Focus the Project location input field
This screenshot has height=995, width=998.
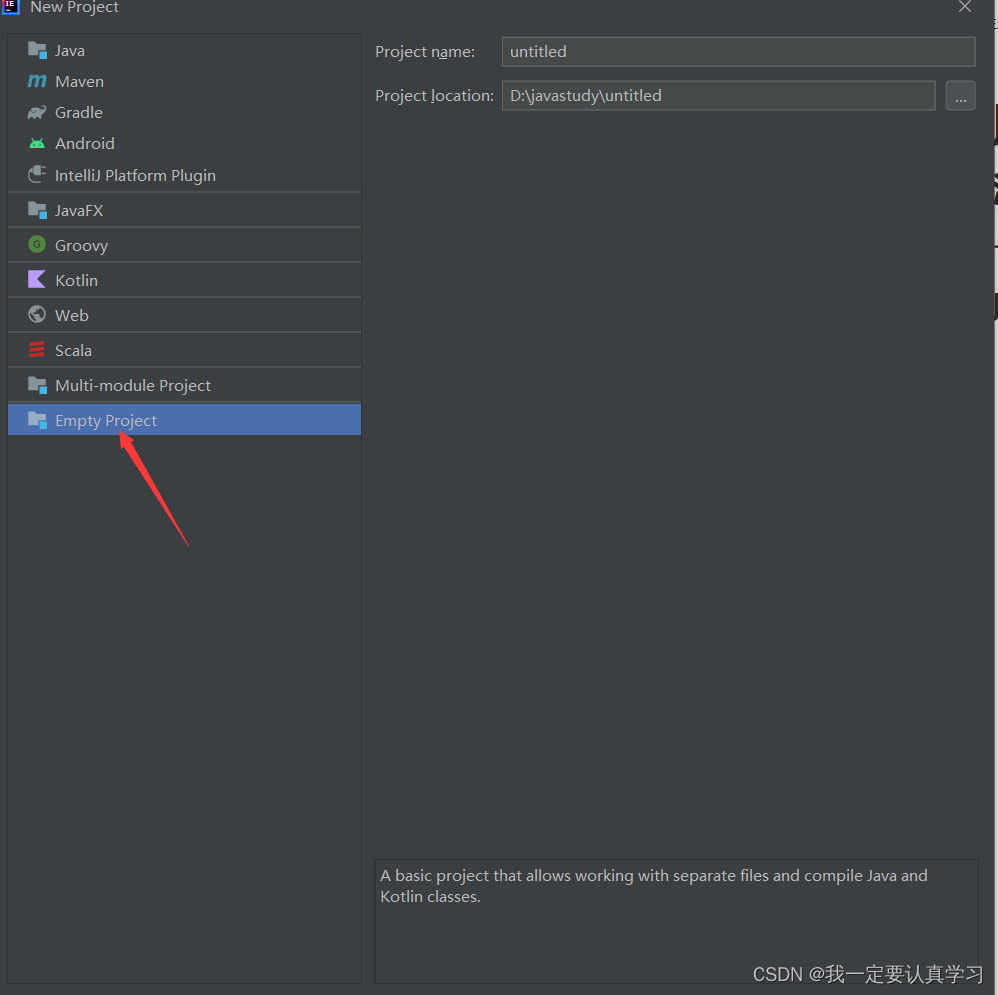(719, 95)
